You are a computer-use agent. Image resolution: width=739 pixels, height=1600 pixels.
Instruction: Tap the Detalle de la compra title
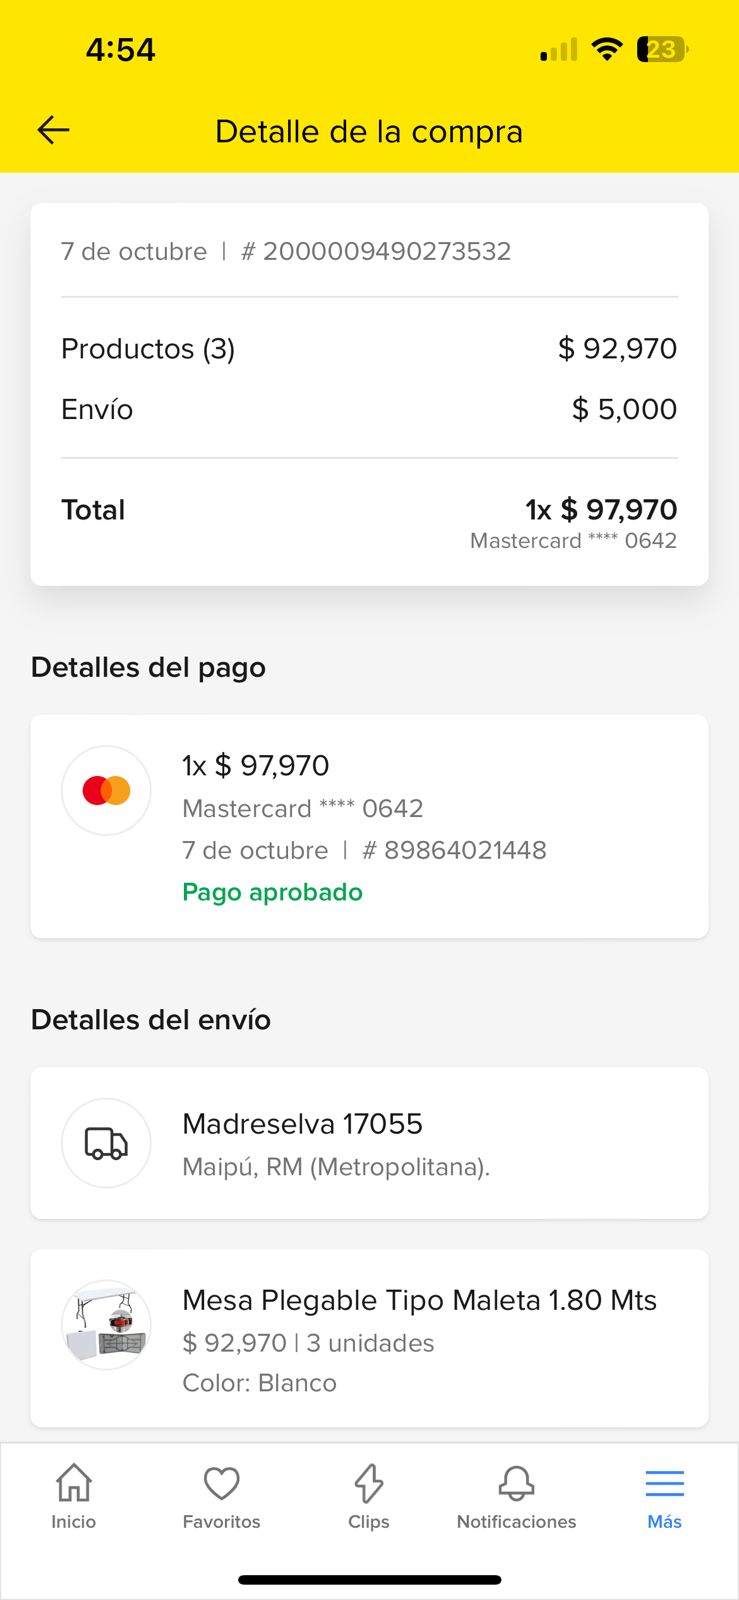tap(369, 131)
